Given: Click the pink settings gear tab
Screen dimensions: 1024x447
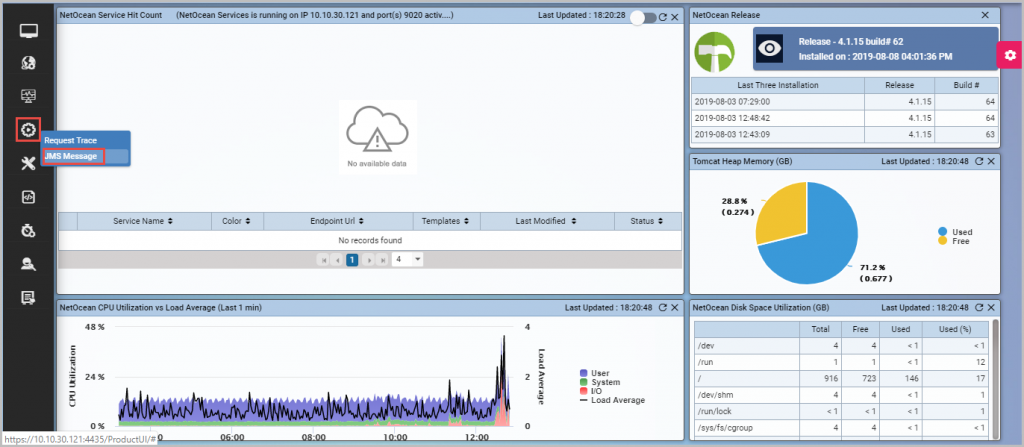Looking at the screenshot, I should tap(1010, 56).
